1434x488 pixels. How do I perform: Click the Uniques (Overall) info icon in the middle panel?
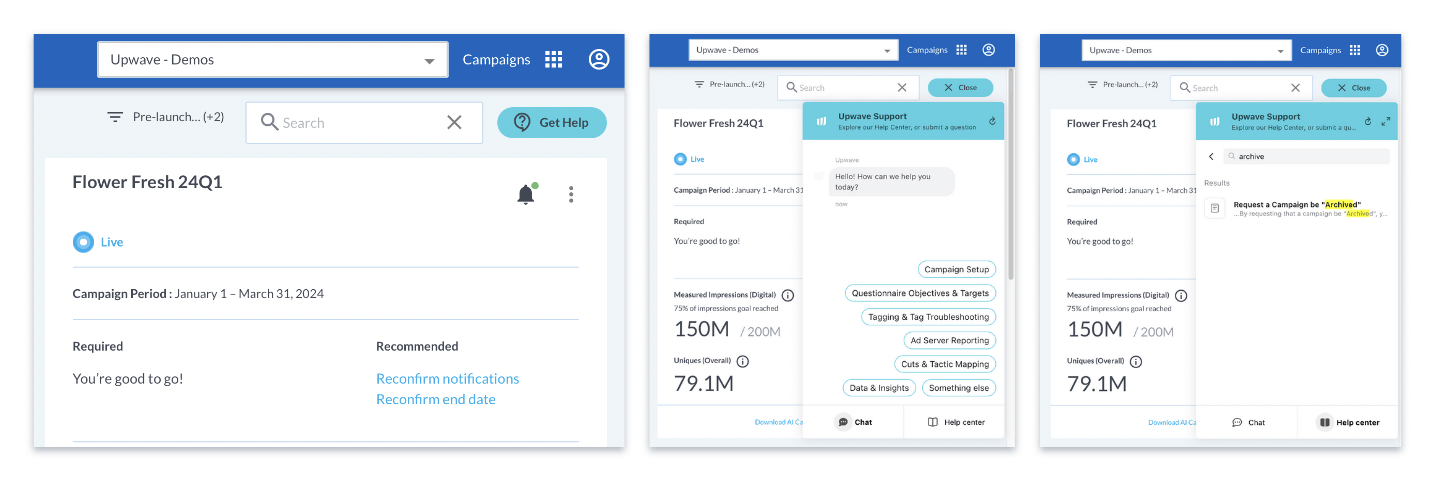pyautogui.click(x=743, y=361)
